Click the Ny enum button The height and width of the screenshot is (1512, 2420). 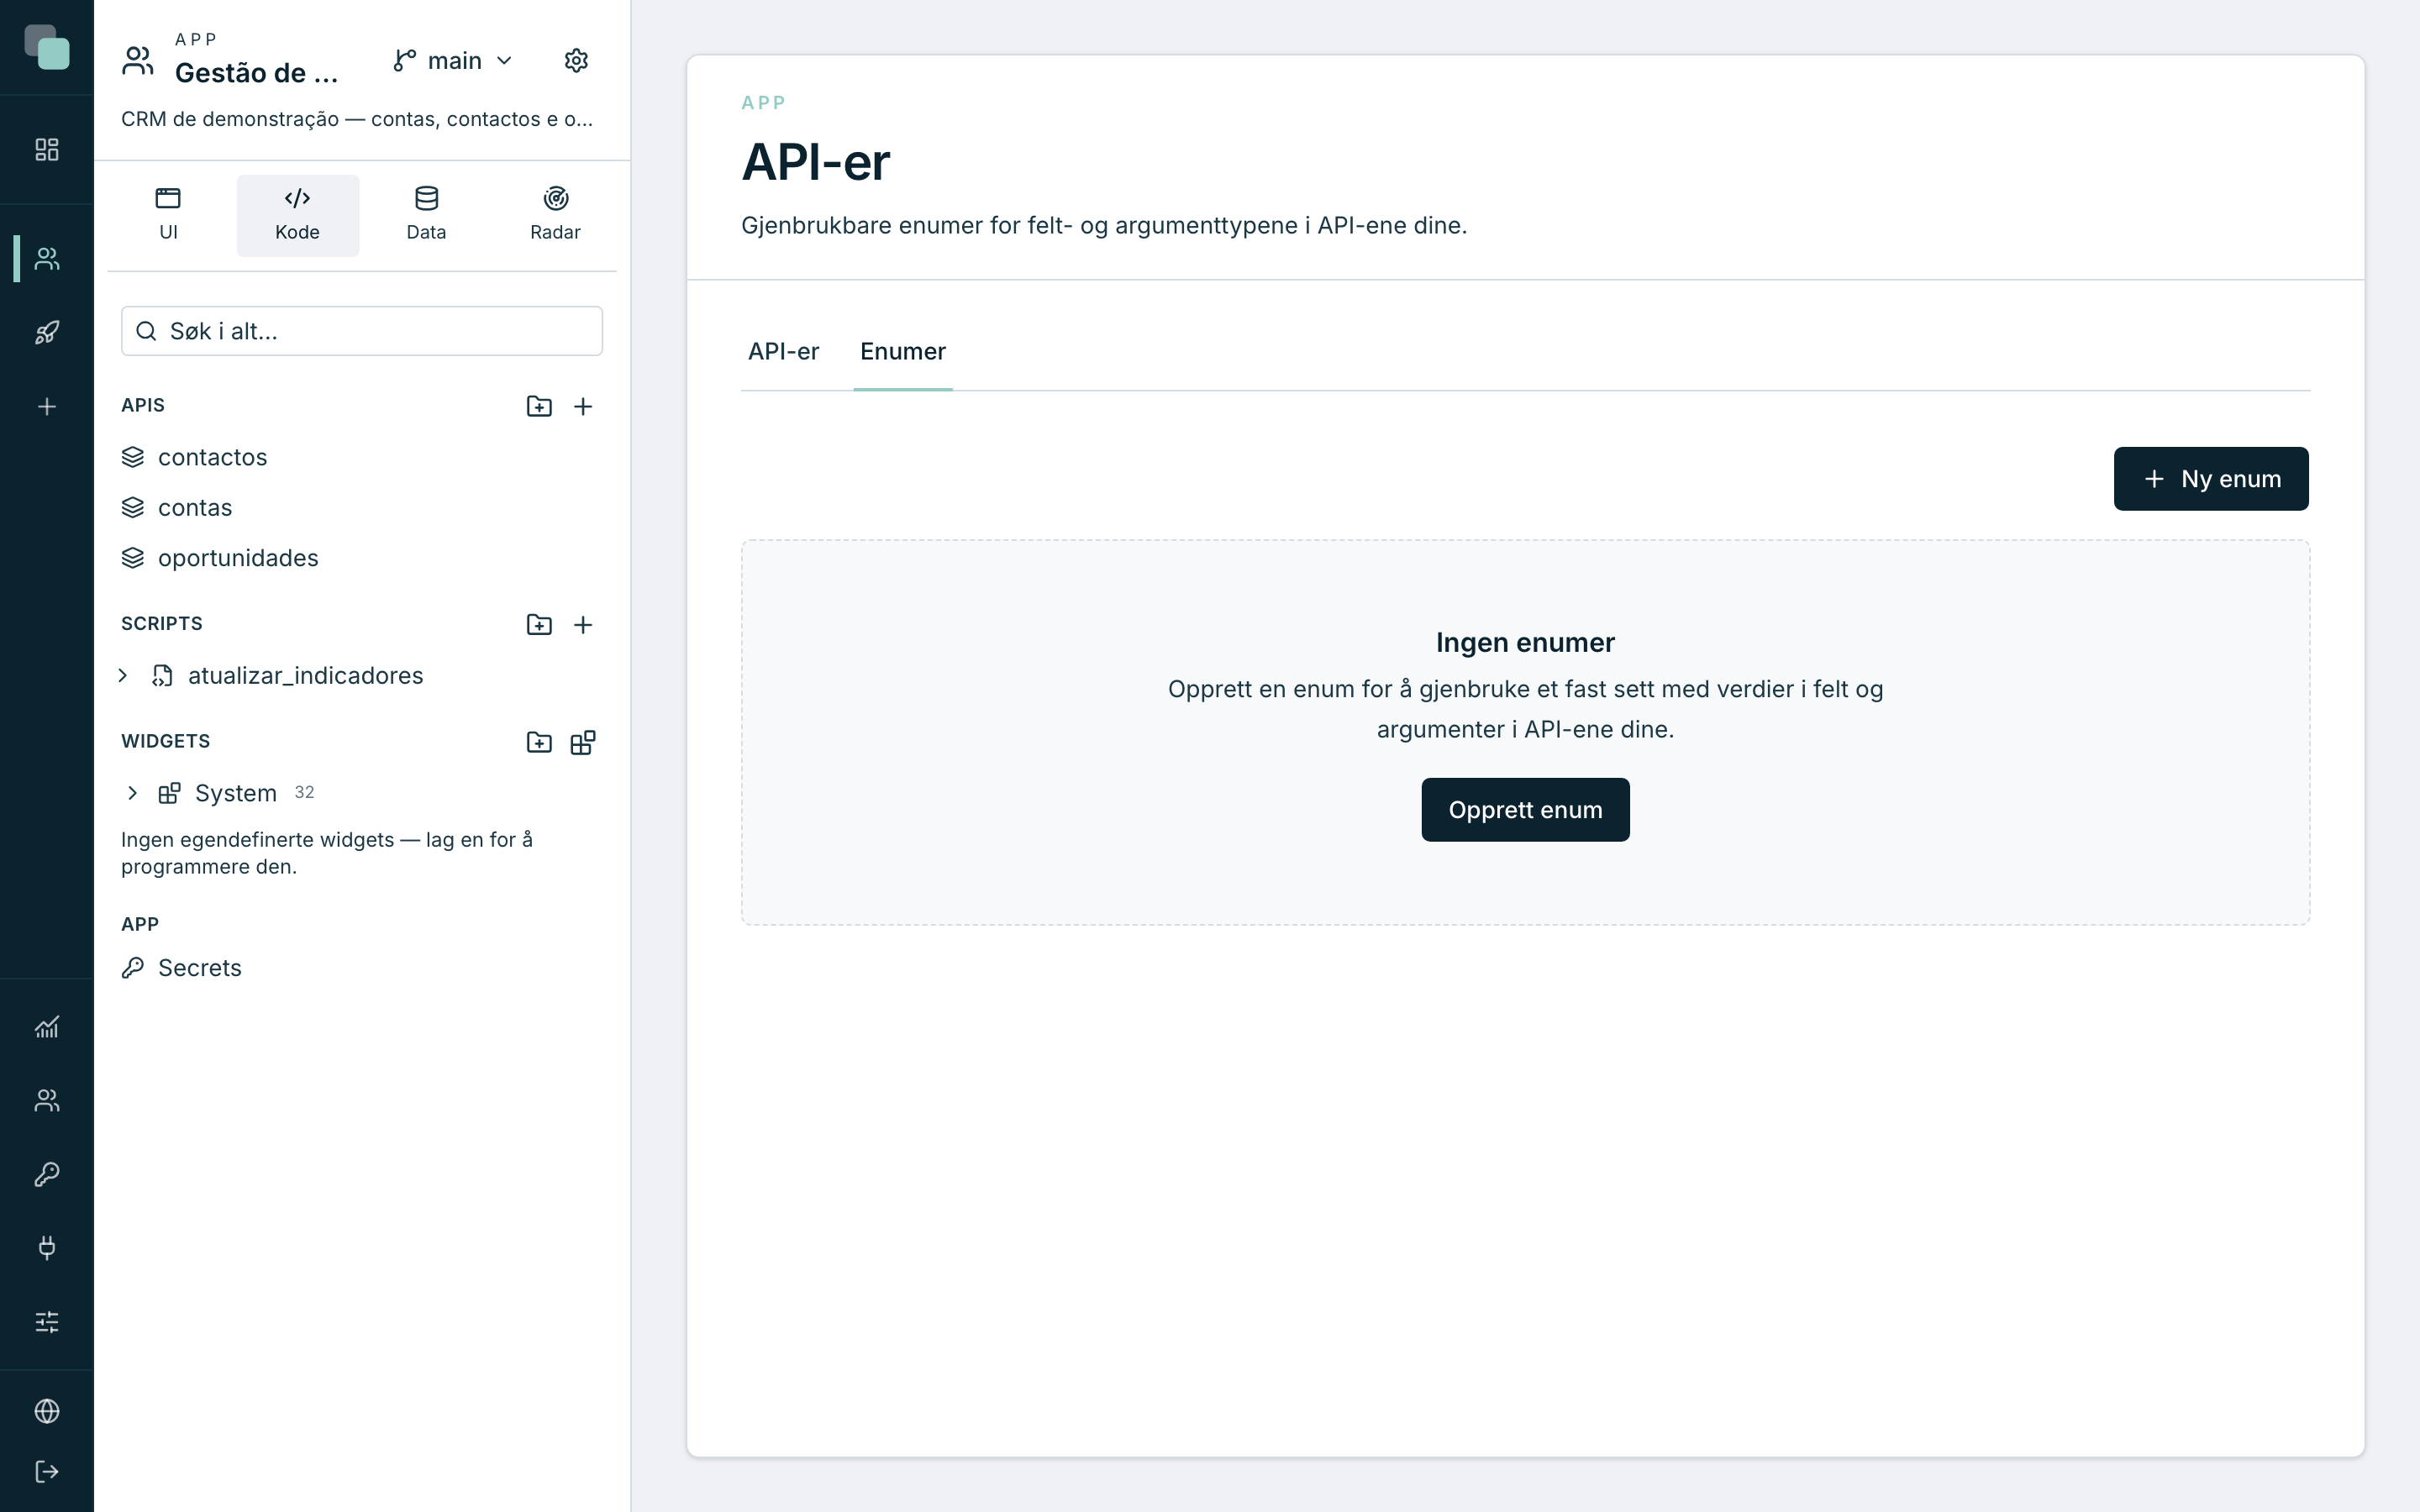pyautogui.click(x=2210, y=479)
